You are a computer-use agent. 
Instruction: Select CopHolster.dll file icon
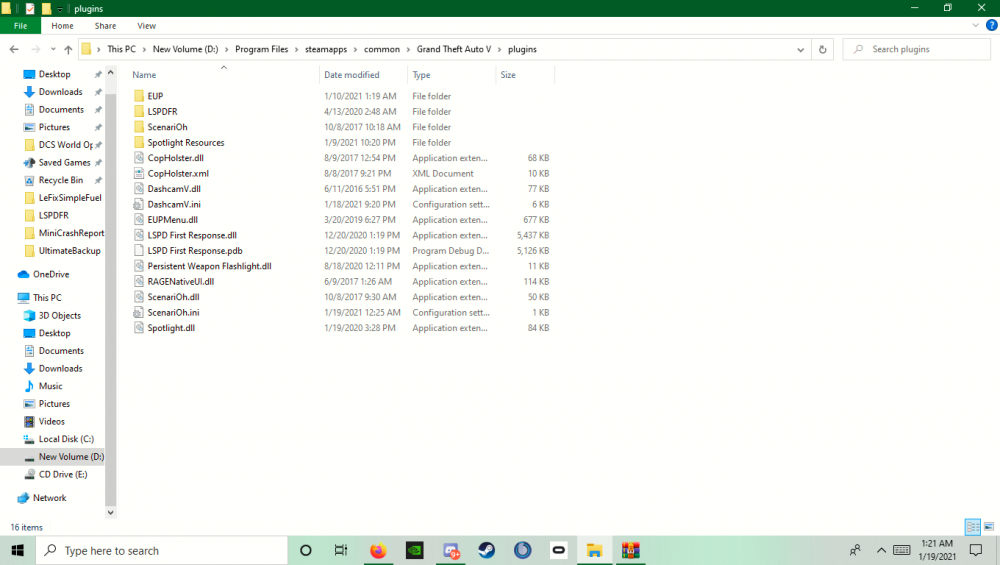click(139, 158)
